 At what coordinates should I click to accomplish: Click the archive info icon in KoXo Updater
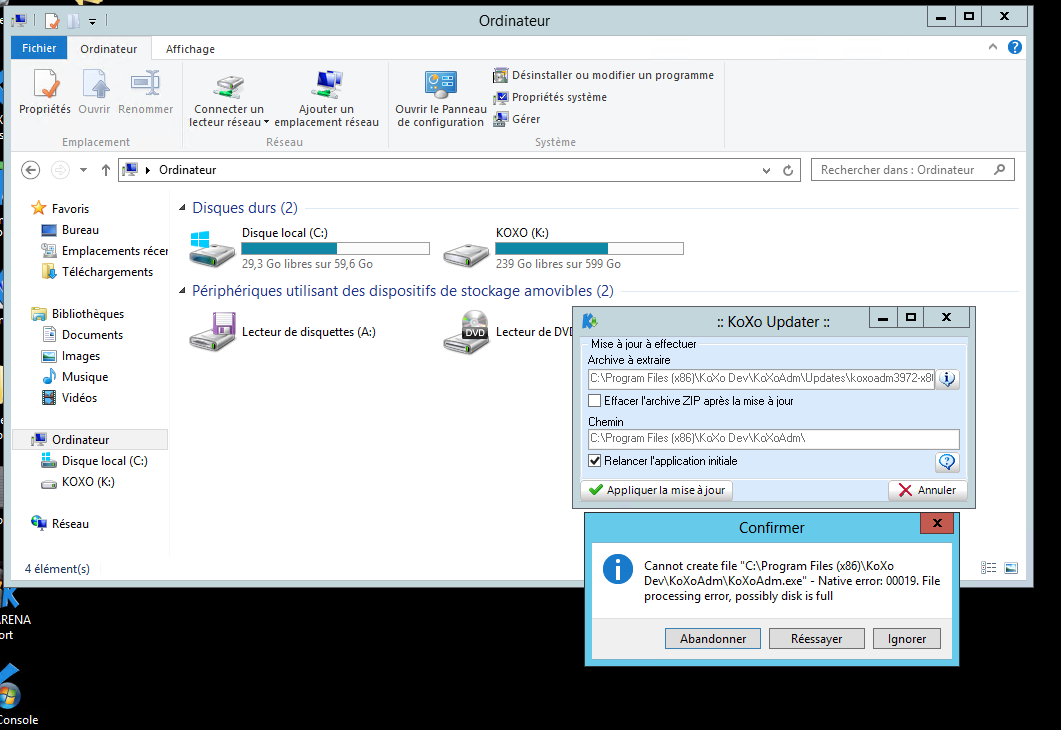click(947, 379)
